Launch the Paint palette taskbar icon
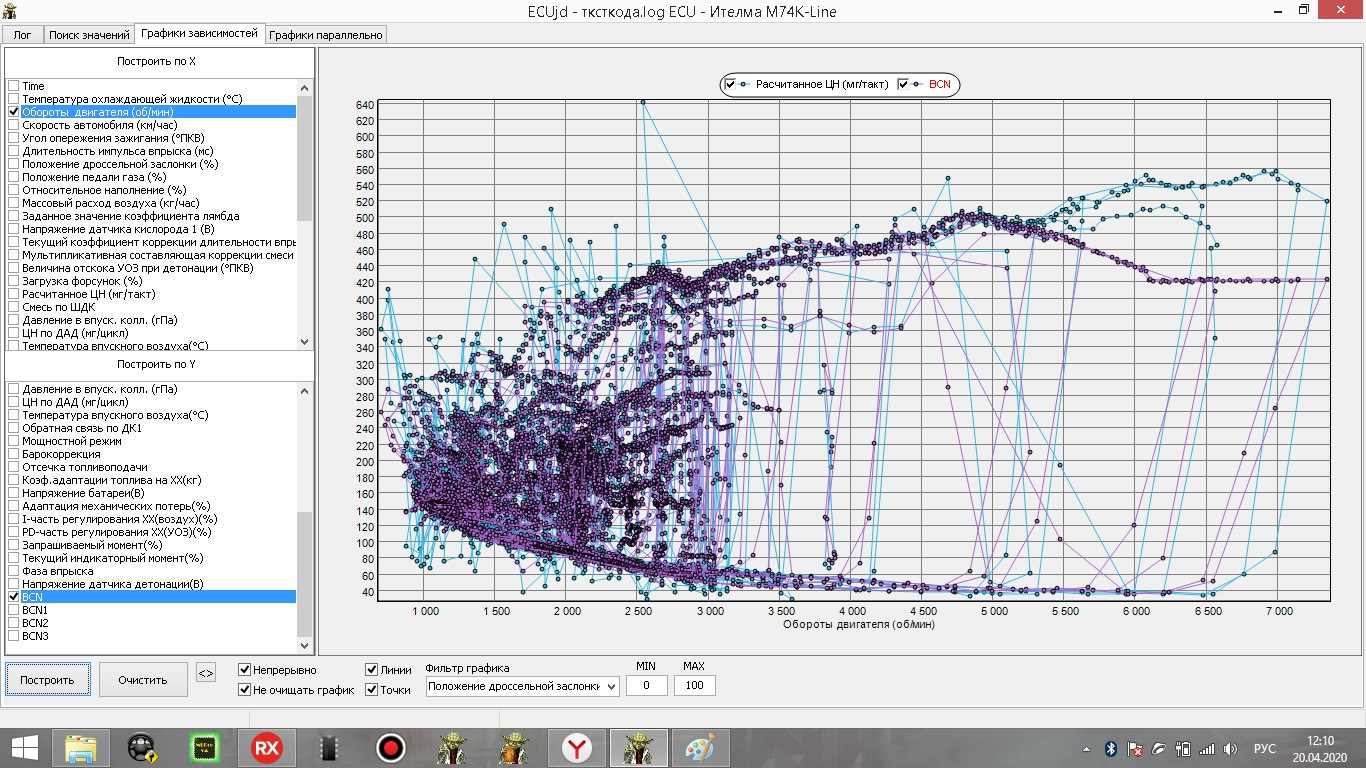 click(698, 747)
